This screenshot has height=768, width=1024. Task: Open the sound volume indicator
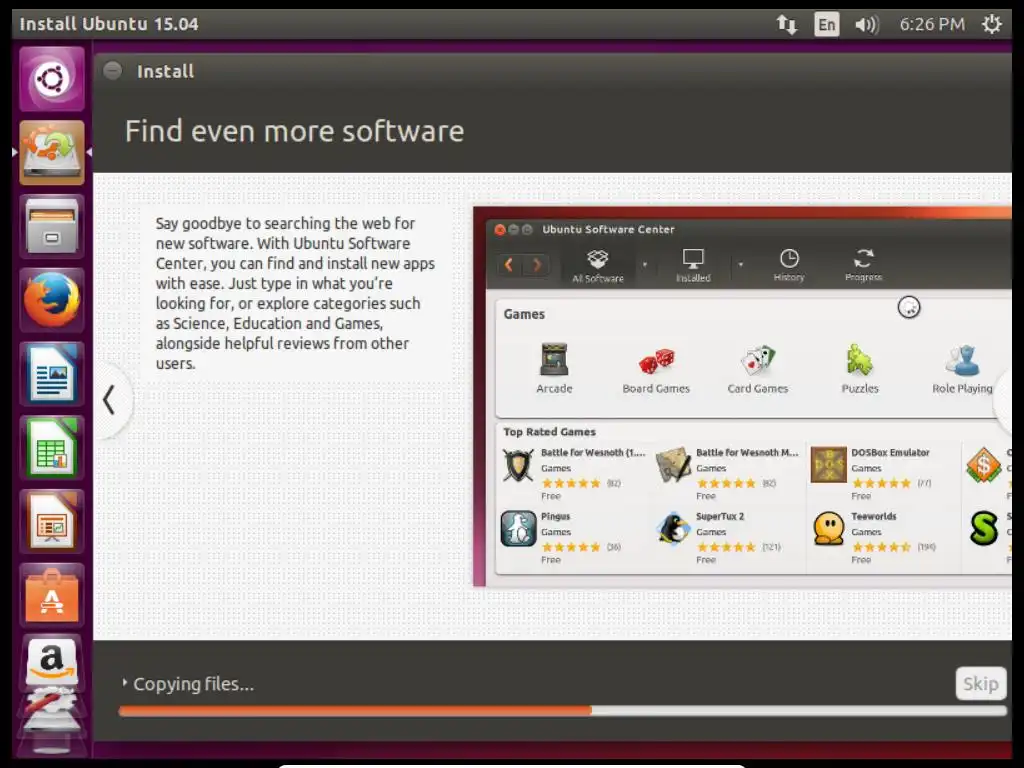pos(867,25)
